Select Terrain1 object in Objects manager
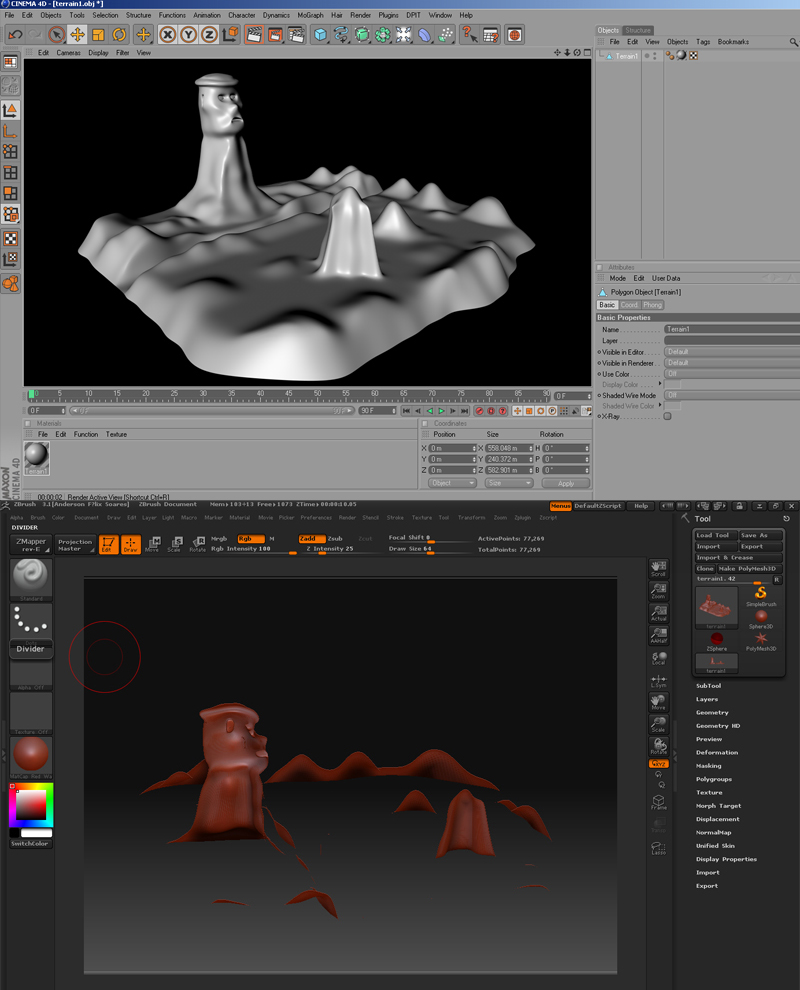The width and height of the screenshot is (800, 990). (x=626, y=56)
